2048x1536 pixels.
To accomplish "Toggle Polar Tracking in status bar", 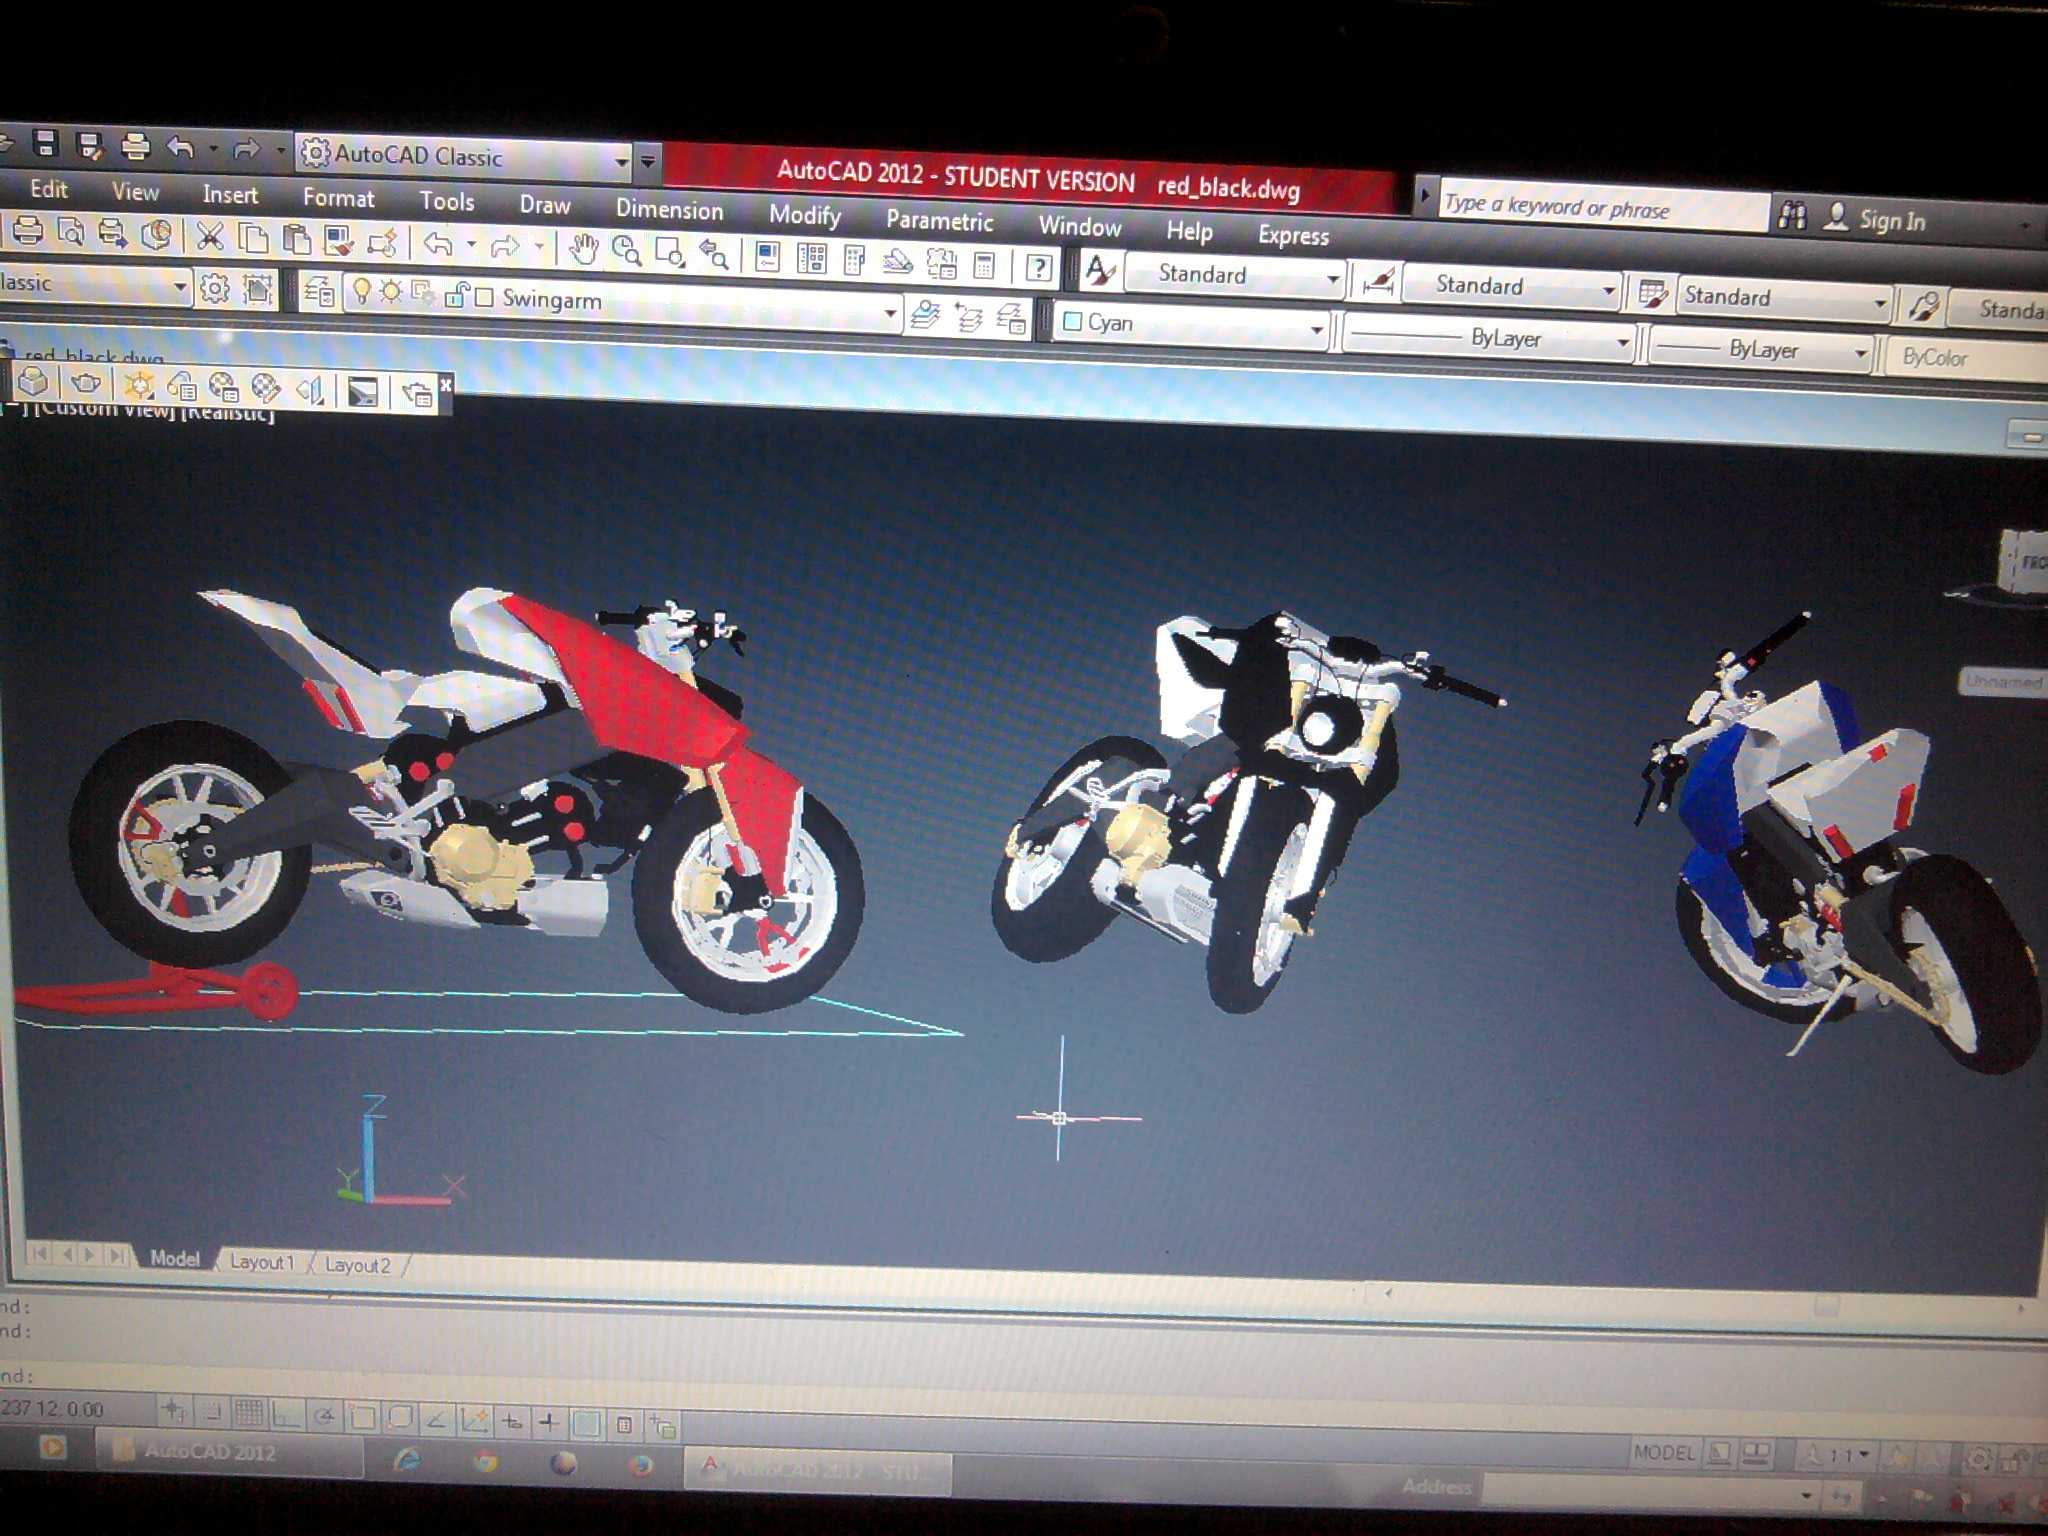I will 323,1416.
